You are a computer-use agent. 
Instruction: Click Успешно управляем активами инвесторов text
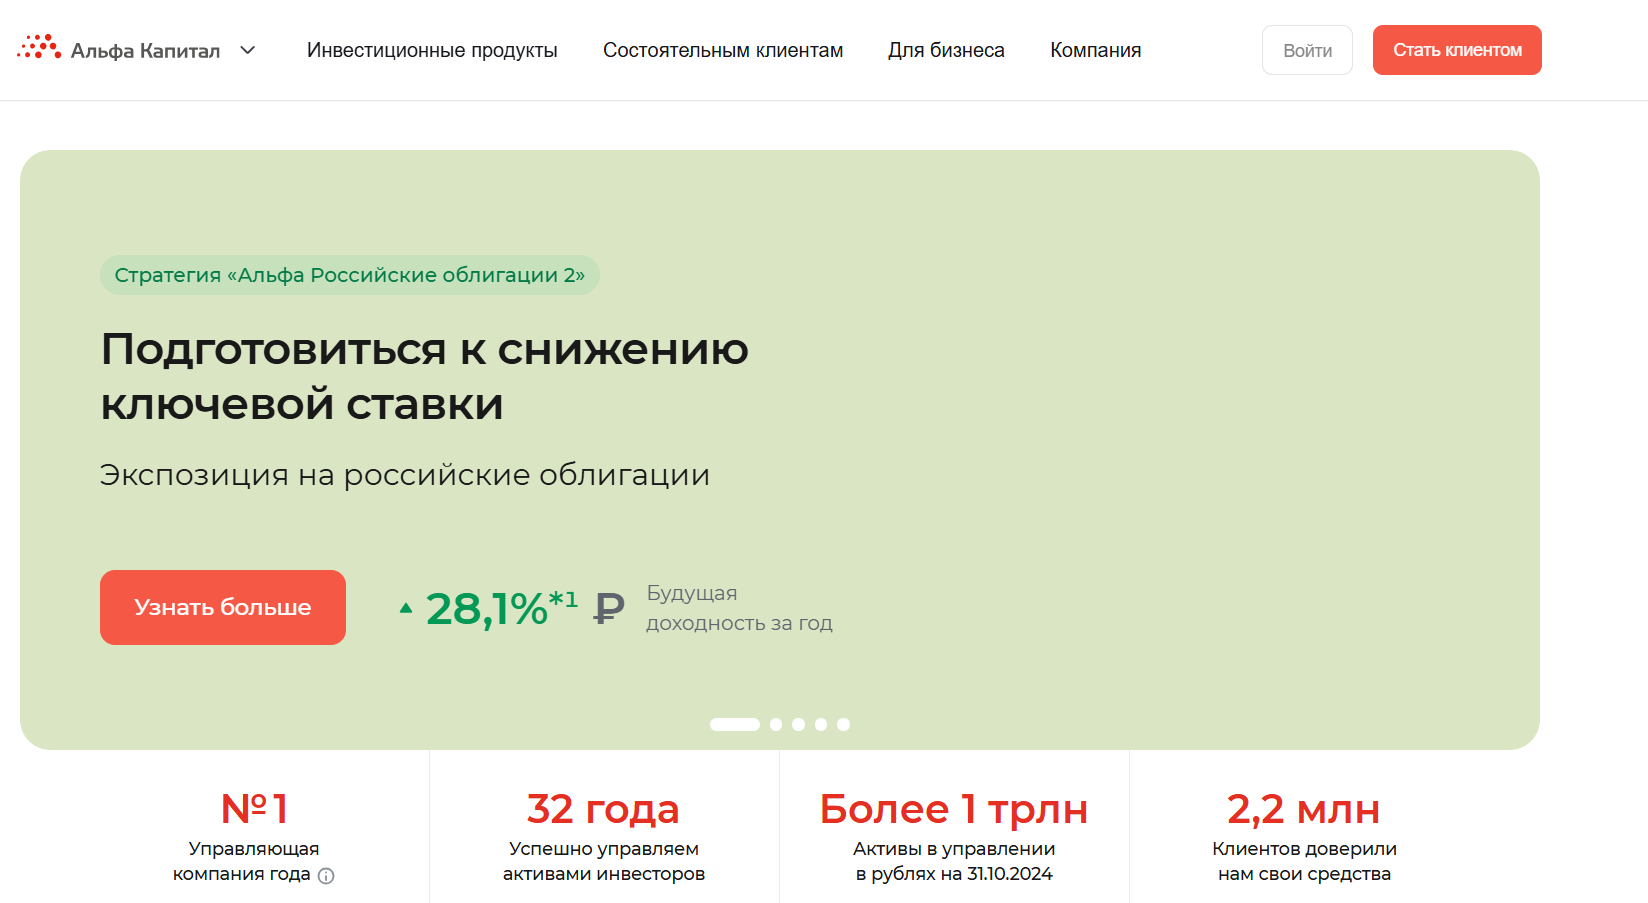[604, 861]
